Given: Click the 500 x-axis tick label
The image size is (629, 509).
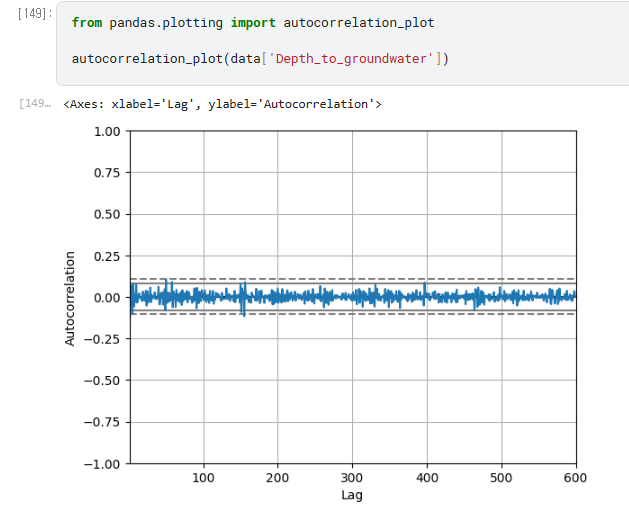Looking at the screenshot, I should [501, 478].
